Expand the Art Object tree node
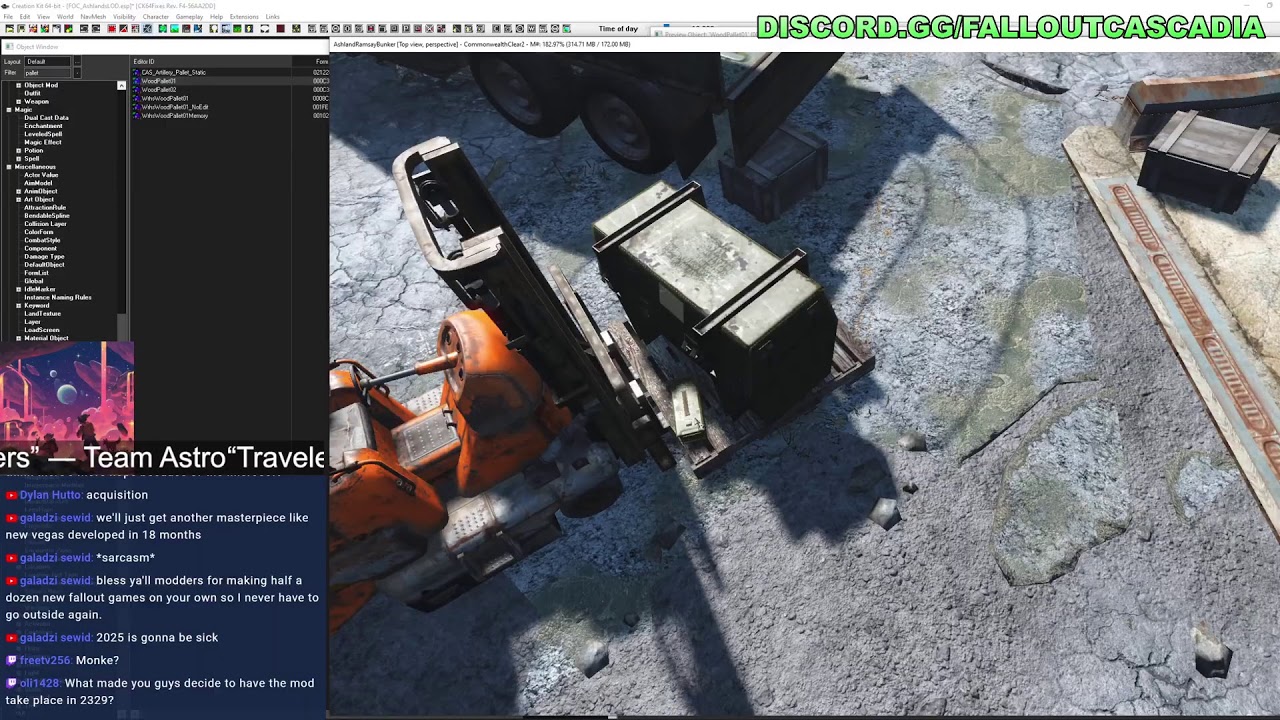Viewport: 1280px width, 720px height. [18, 199]
